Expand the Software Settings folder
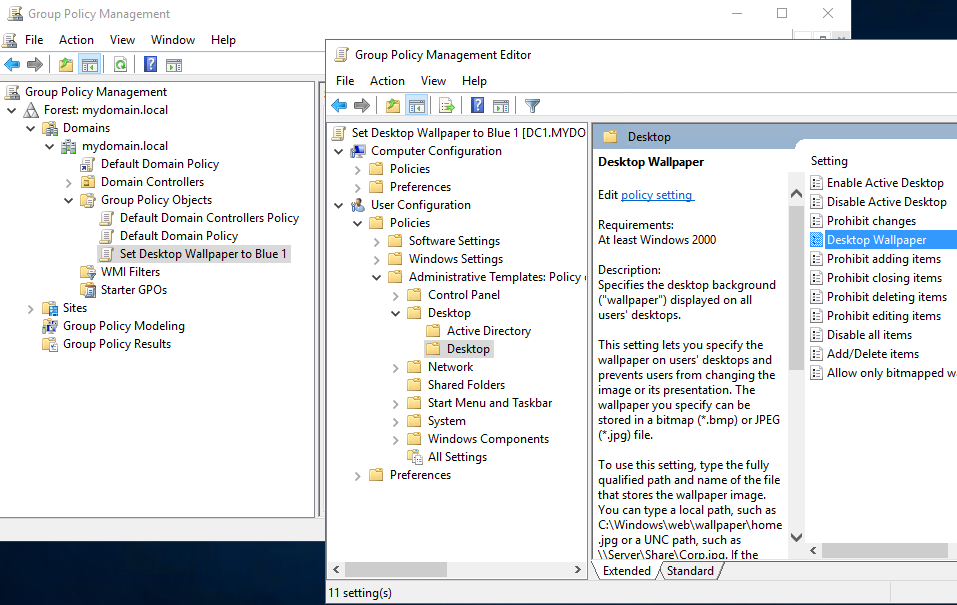Viewport: 957px width, 605px height. [x=377, y=241]
